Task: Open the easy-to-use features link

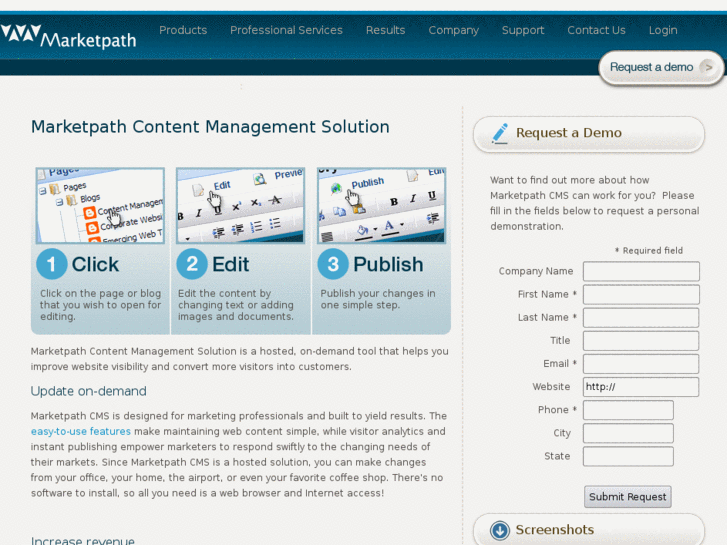Action: point(81,431)
